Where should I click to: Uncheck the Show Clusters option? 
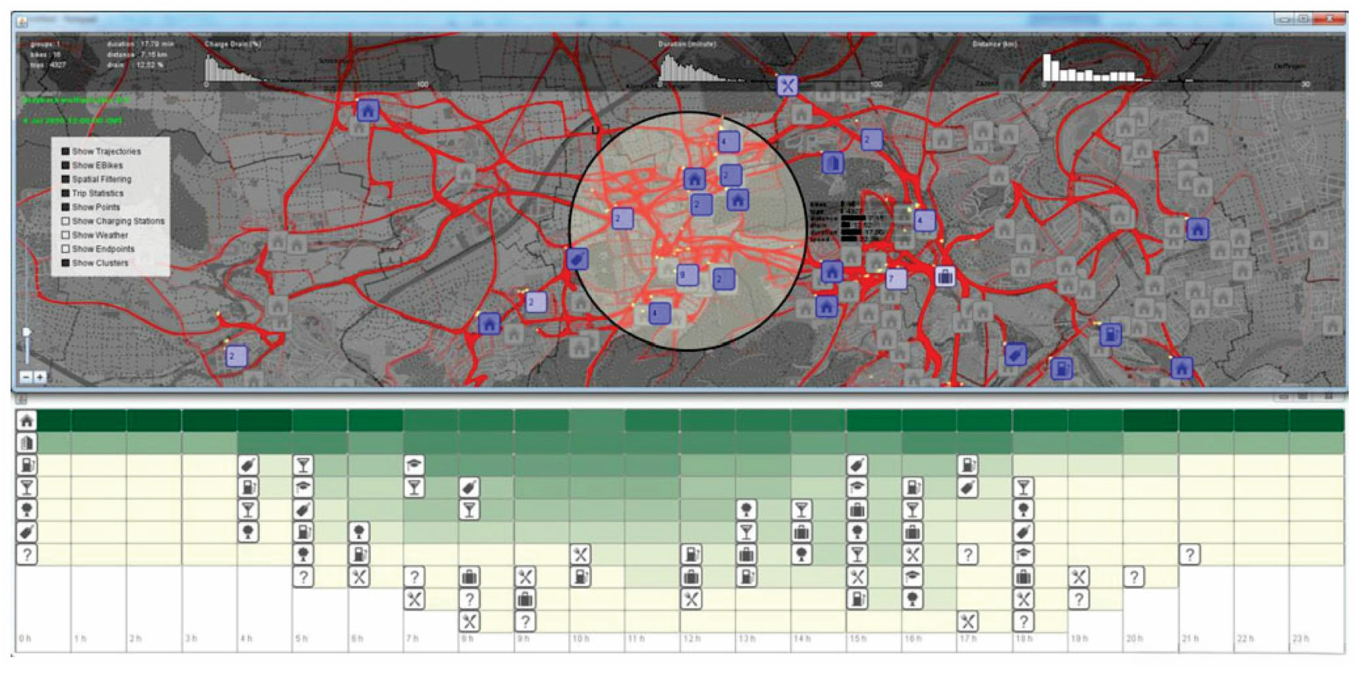66,263
